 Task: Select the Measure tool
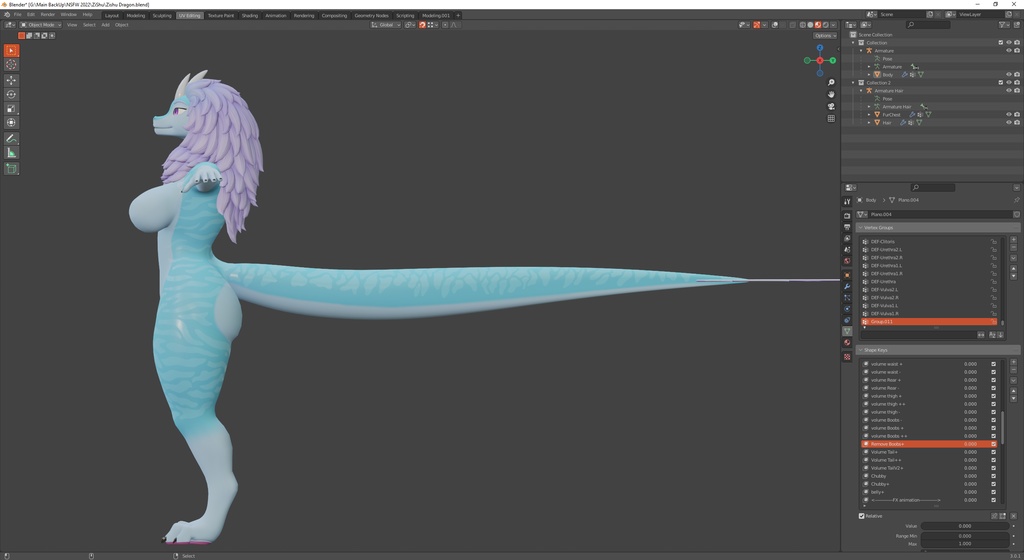point(11,153)
